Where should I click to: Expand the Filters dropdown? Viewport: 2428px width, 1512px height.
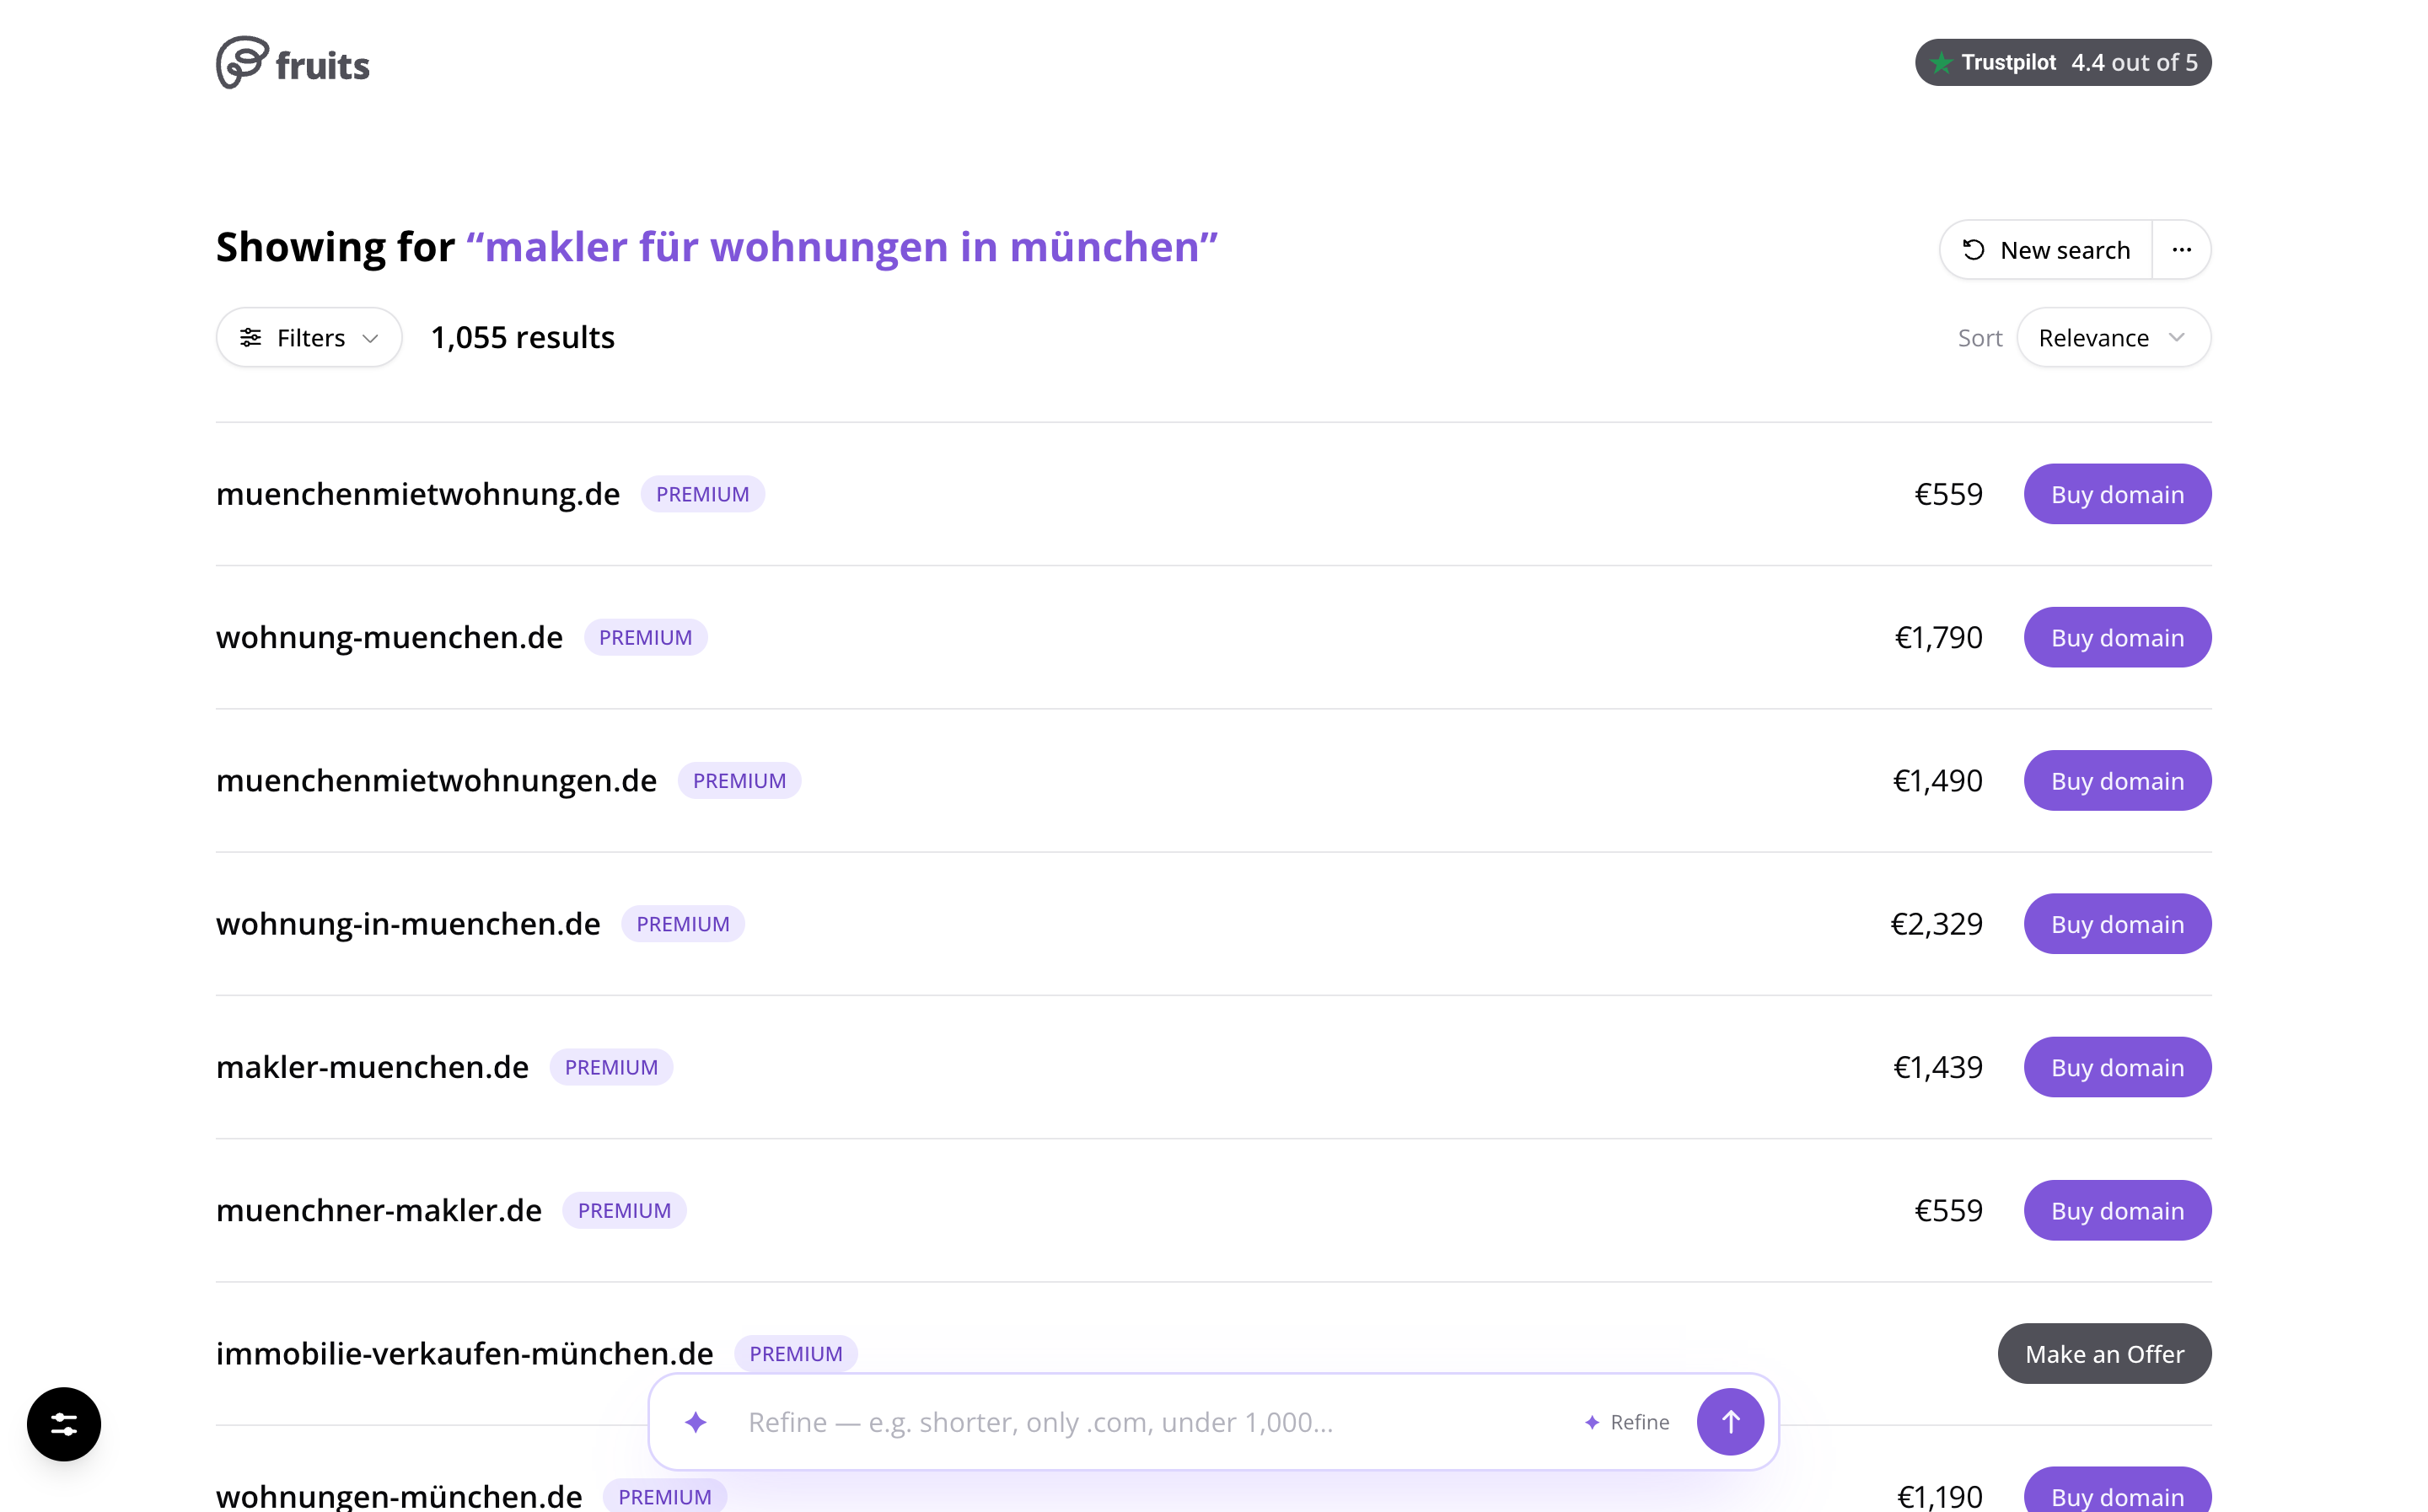point(309,338)
